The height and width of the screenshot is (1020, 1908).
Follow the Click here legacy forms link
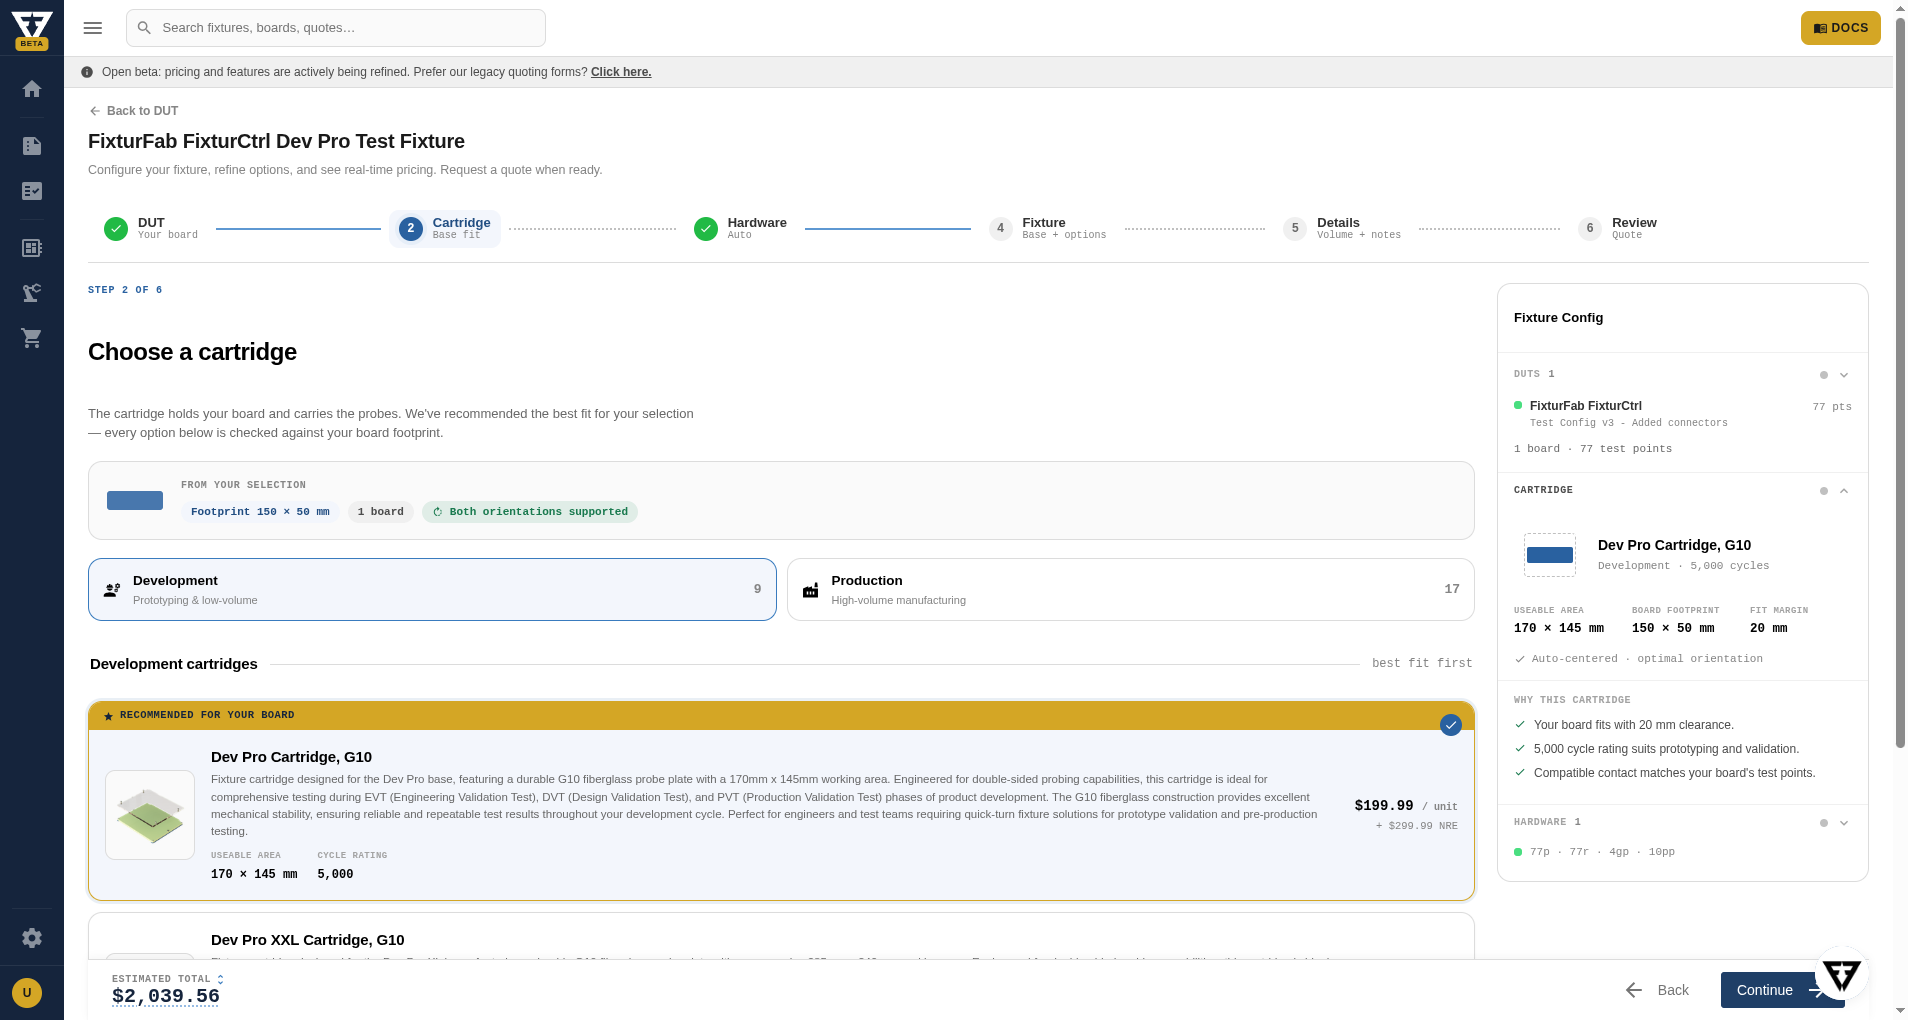[621, 72]
